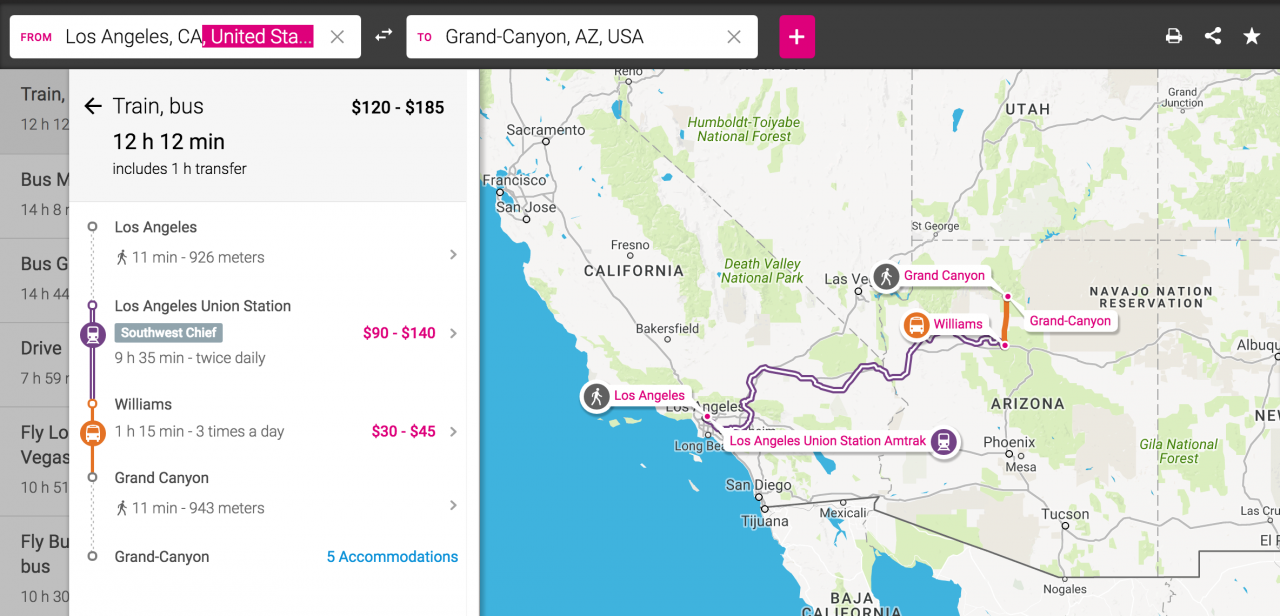Open the share icon in top bar
This screenshot has height=616, width=1280.
[x=1213, y=36]
